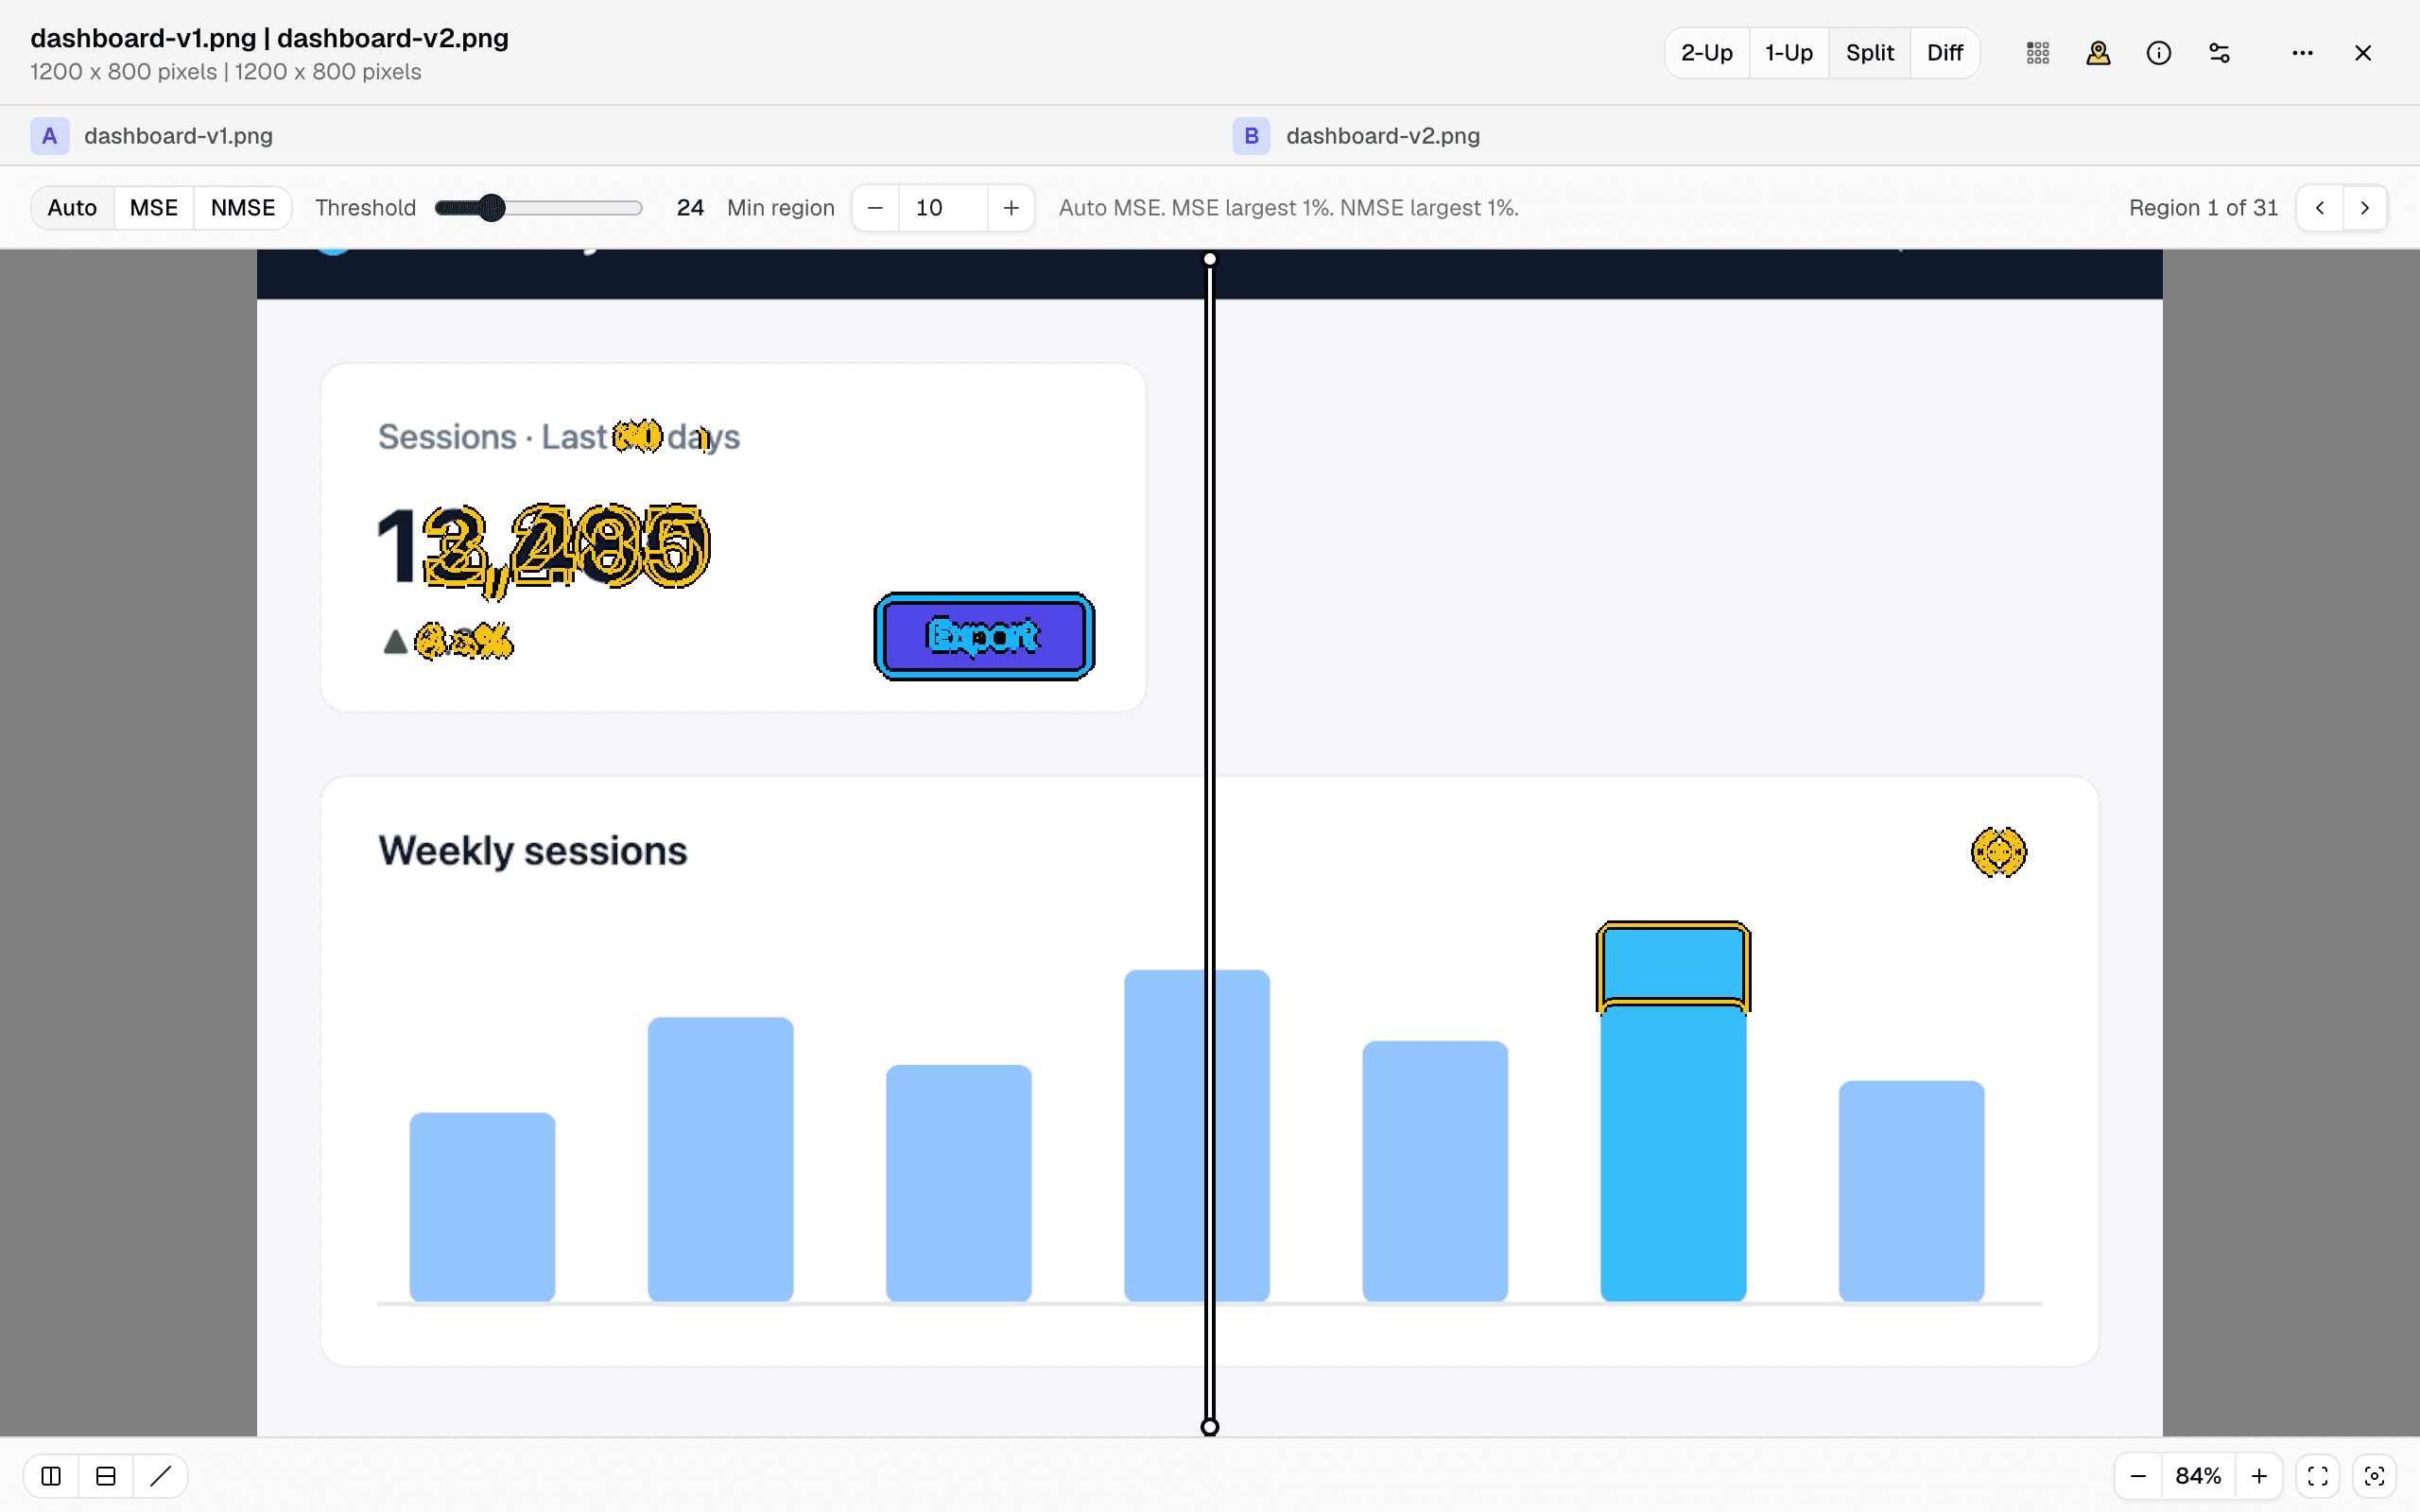Go to previous diff region
The height and width of the screenshot is (1512, 2420).
2320,208
